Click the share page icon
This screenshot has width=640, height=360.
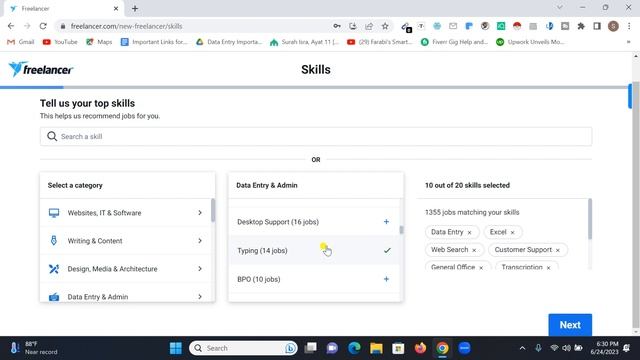pos(369,26)
